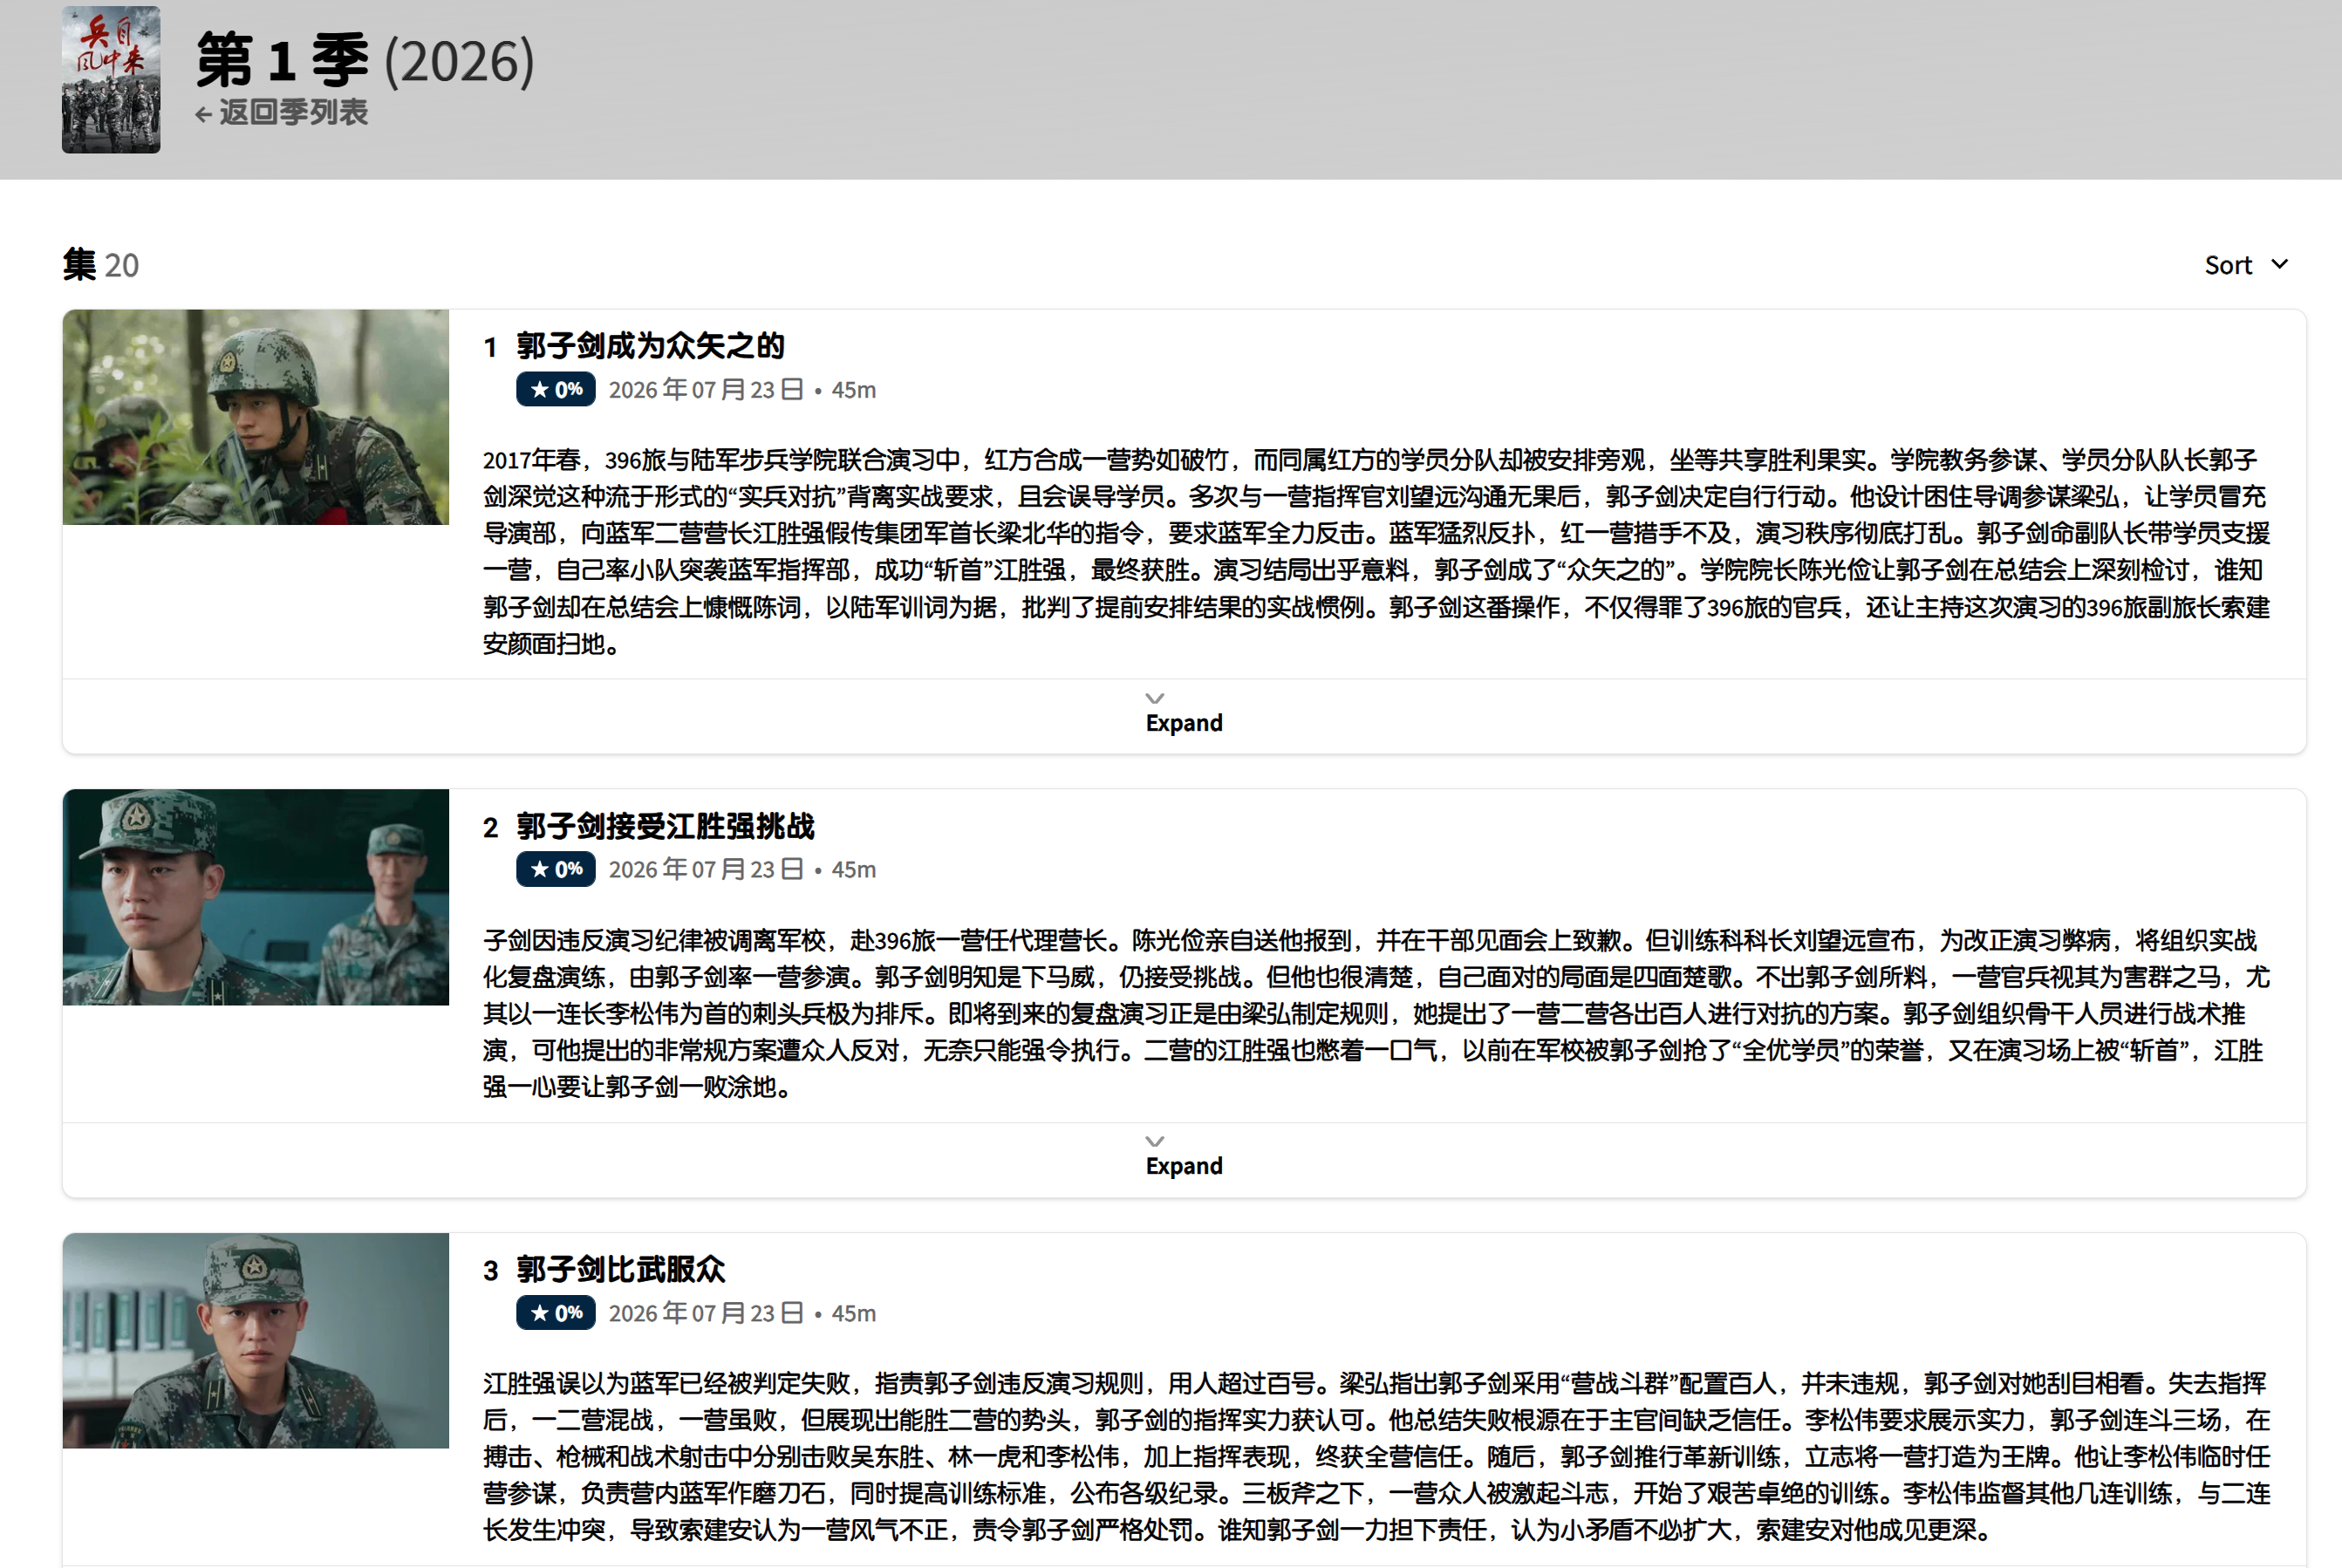Click the back arrow icon beside 返回季列表
The image size is (2342, 1568).
click(203, 114)
